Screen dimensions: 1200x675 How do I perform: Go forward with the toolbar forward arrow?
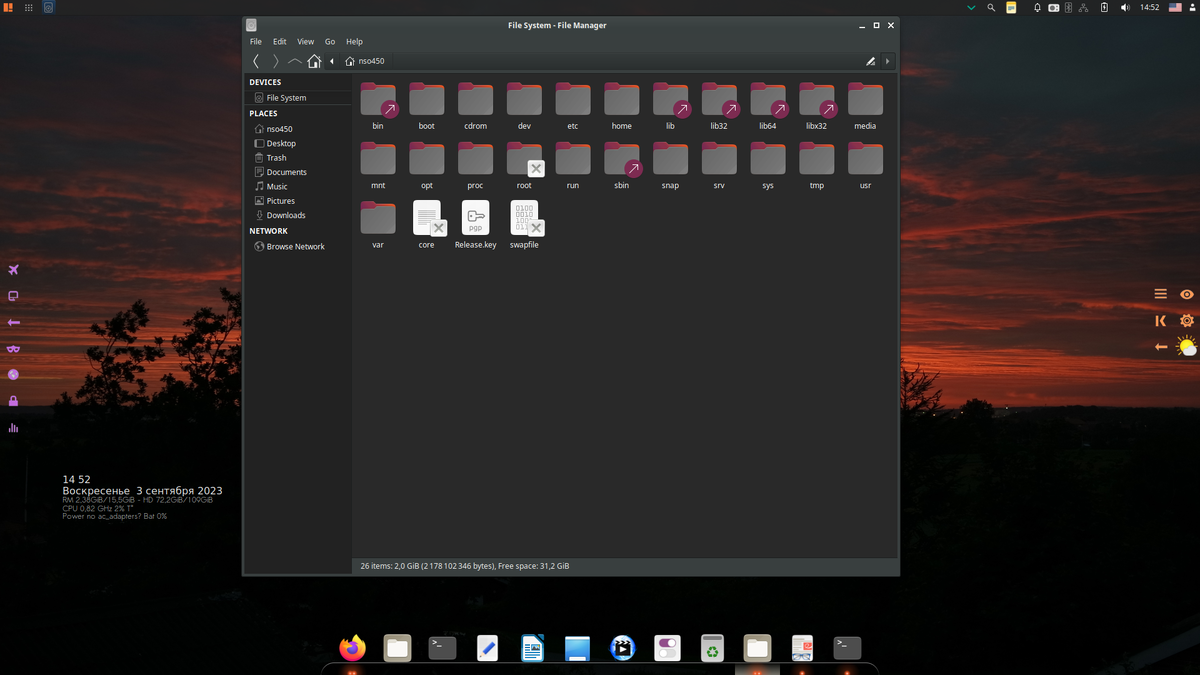pyautogui.click(x=276, y=61)
